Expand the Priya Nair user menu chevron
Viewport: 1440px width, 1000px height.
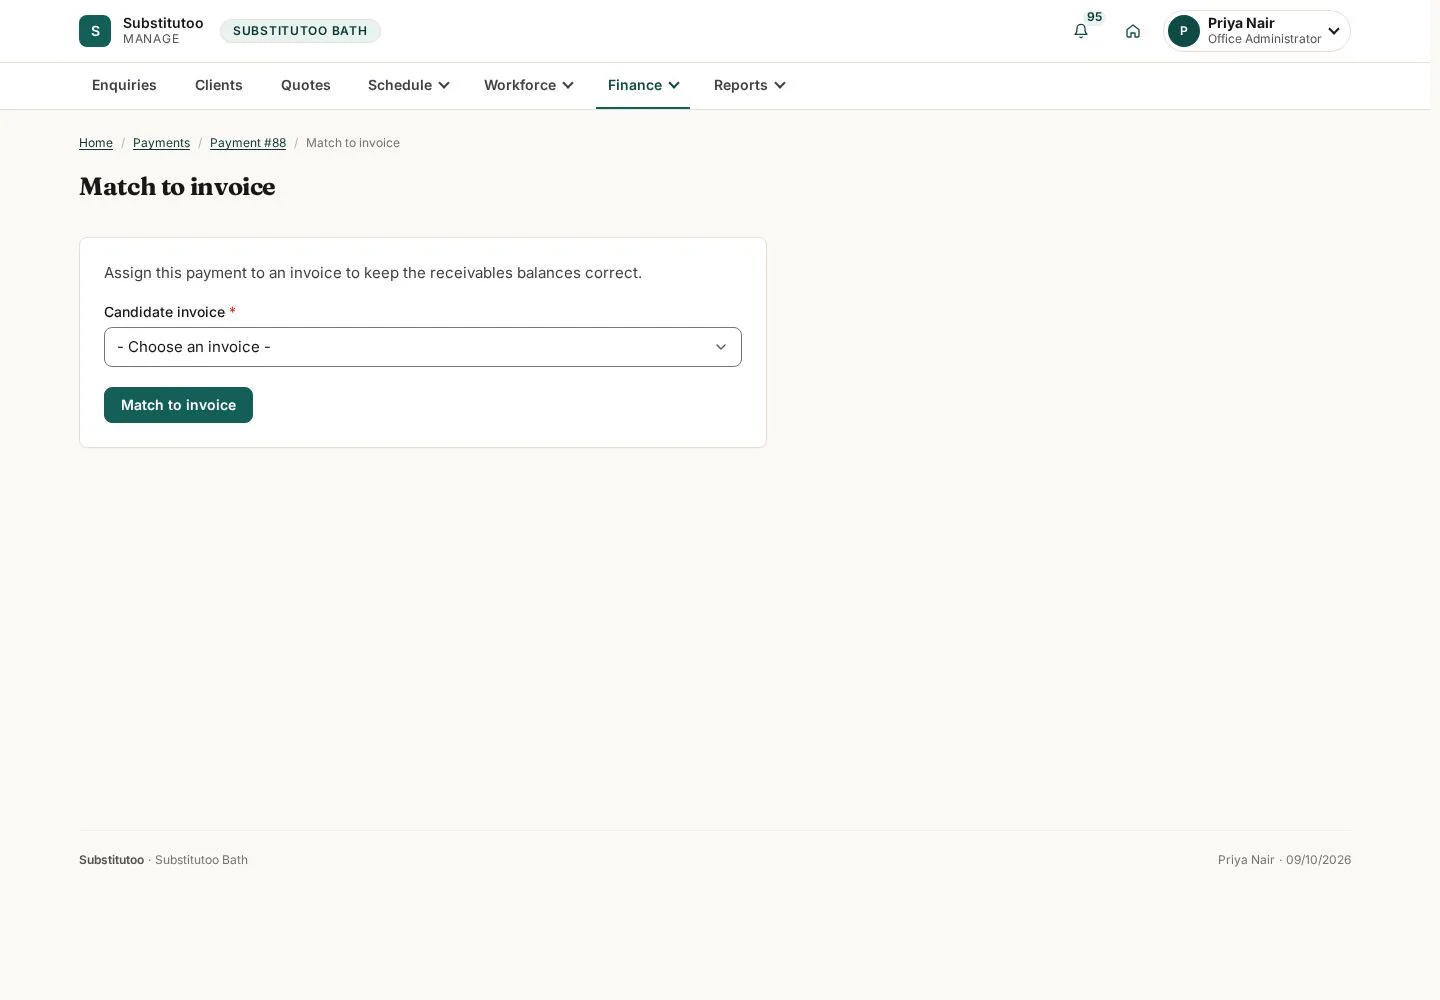(1334, 31)
